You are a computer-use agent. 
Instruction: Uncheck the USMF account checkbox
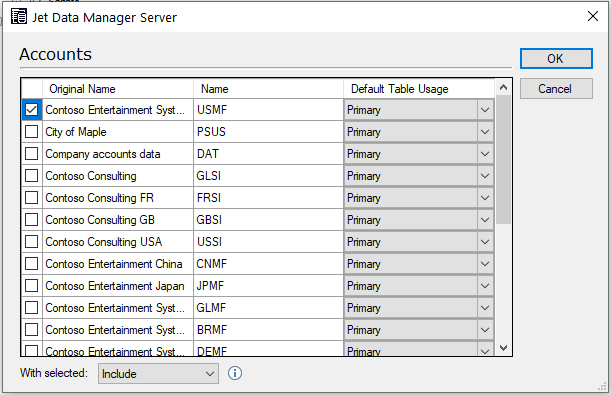tap(32, 110)
